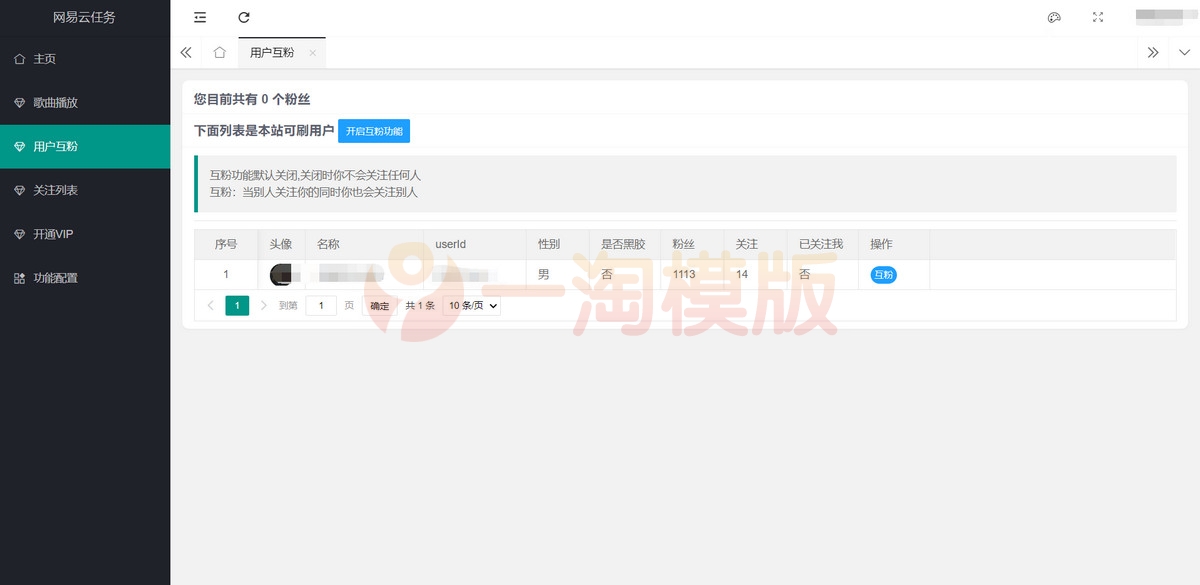This screenshot has height=585, width=1200.
Task: Toggle the sidebar collapse icon
Action: (x=199, y=16)
